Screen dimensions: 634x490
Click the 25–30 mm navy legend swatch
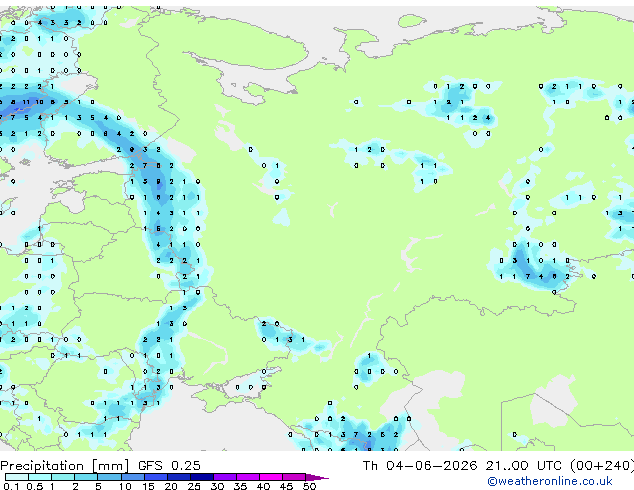(201, 477)
